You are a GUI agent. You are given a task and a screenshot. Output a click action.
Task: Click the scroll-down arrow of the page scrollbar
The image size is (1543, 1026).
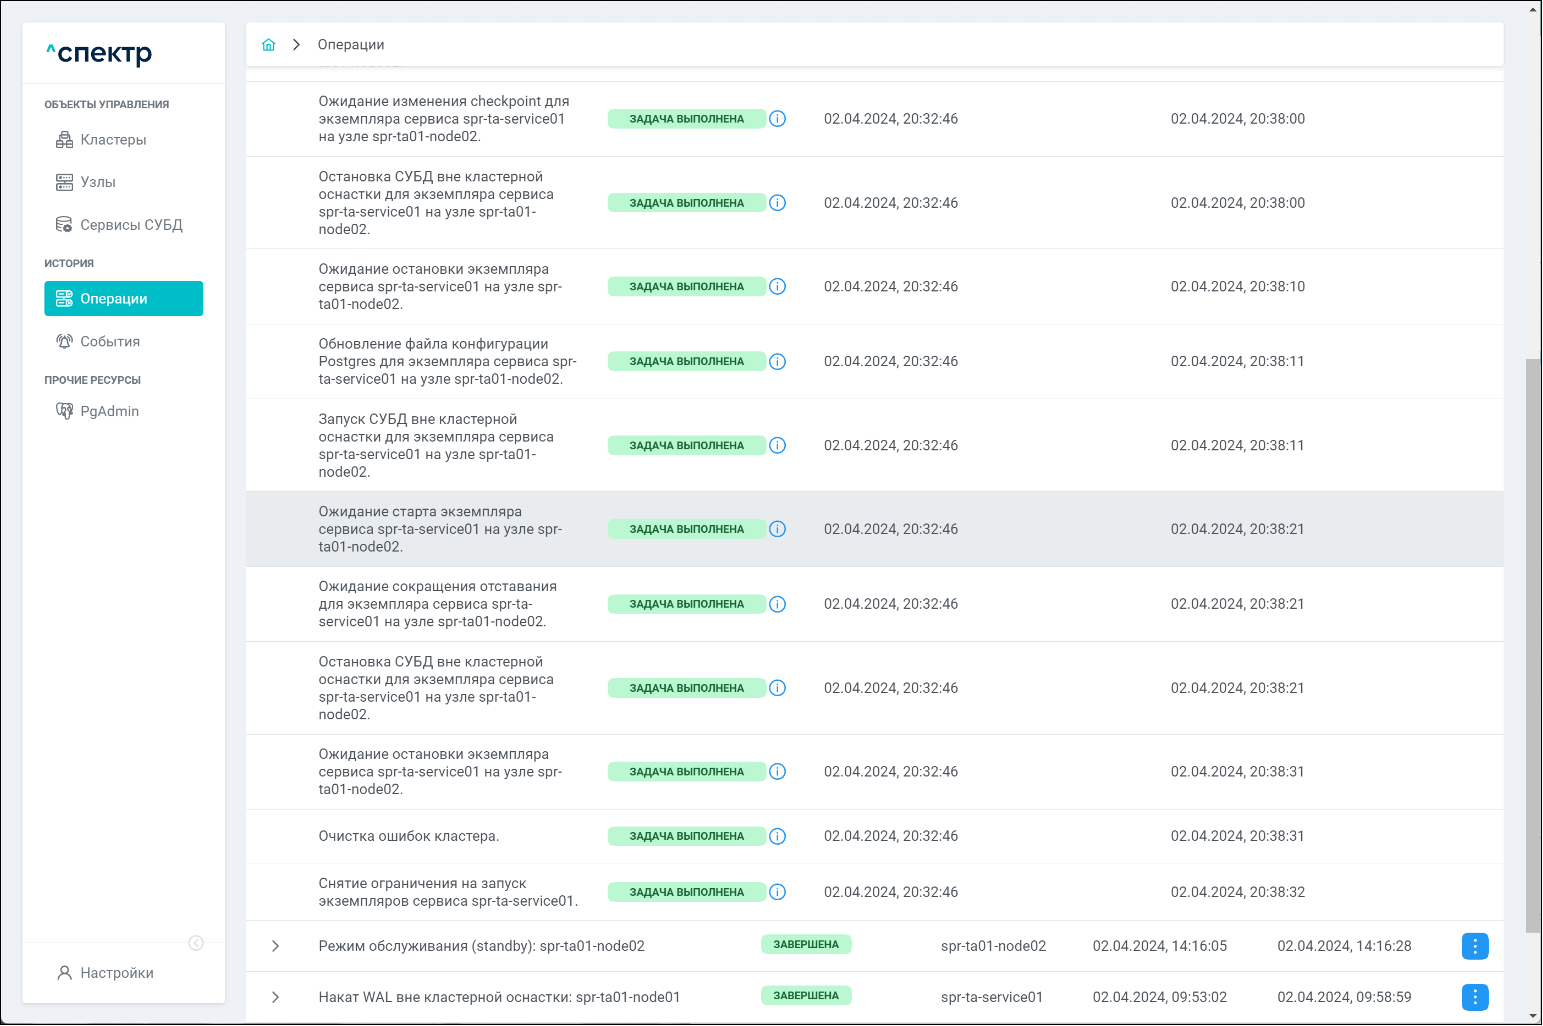tap(1533, 1016)
